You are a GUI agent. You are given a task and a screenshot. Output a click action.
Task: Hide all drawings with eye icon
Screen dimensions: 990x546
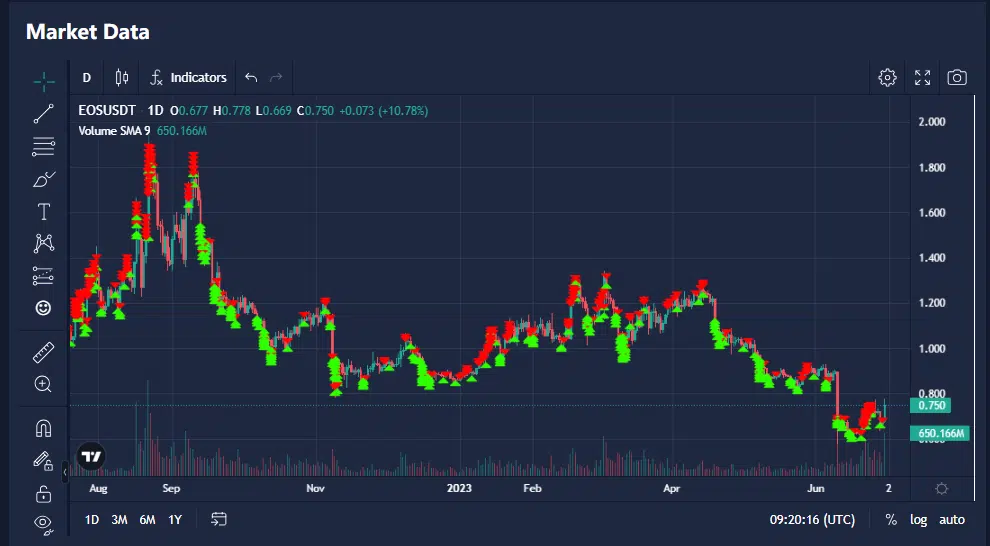tap(43, 522)
